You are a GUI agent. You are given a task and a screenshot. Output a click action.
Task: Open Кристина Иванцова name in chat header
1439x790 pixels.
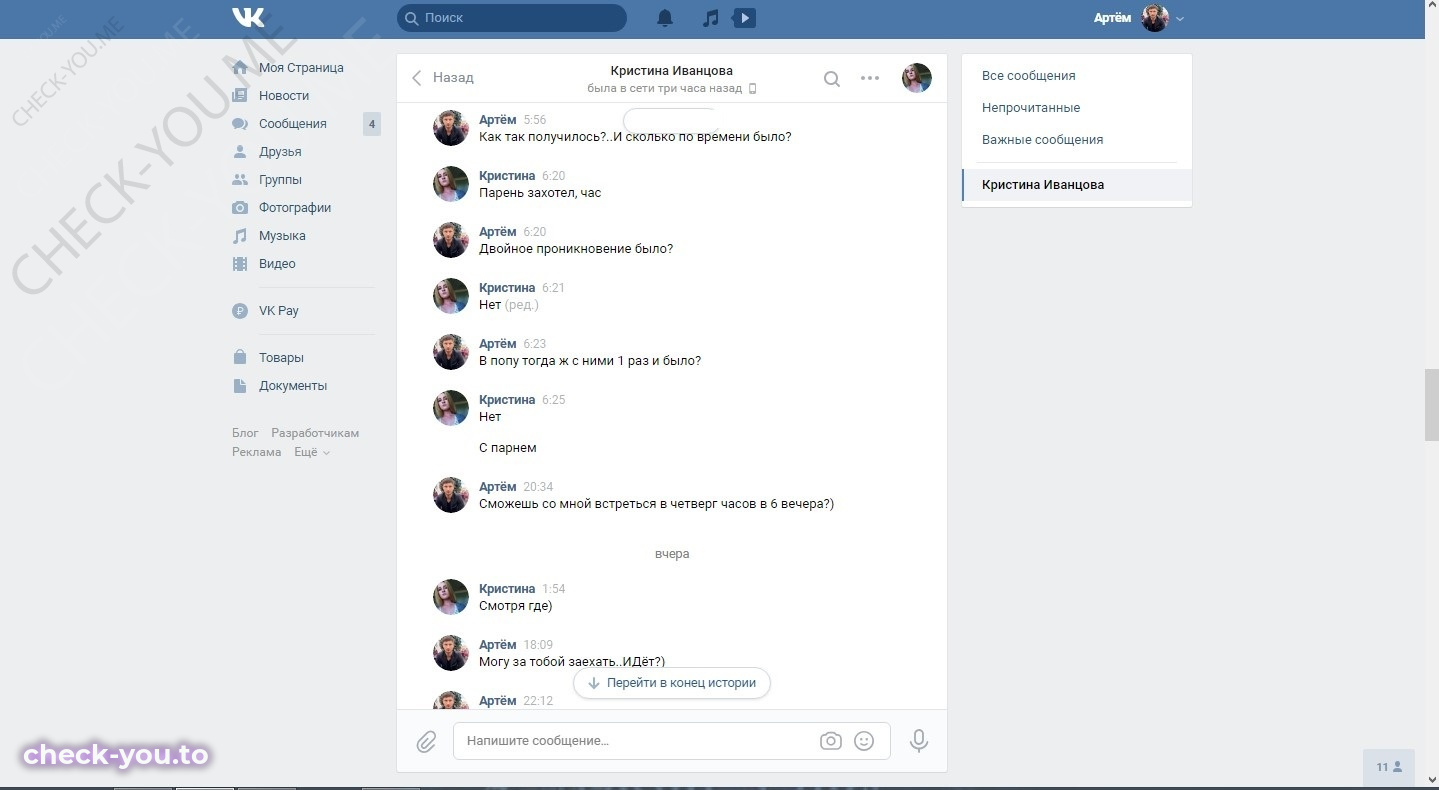(672, 71)
